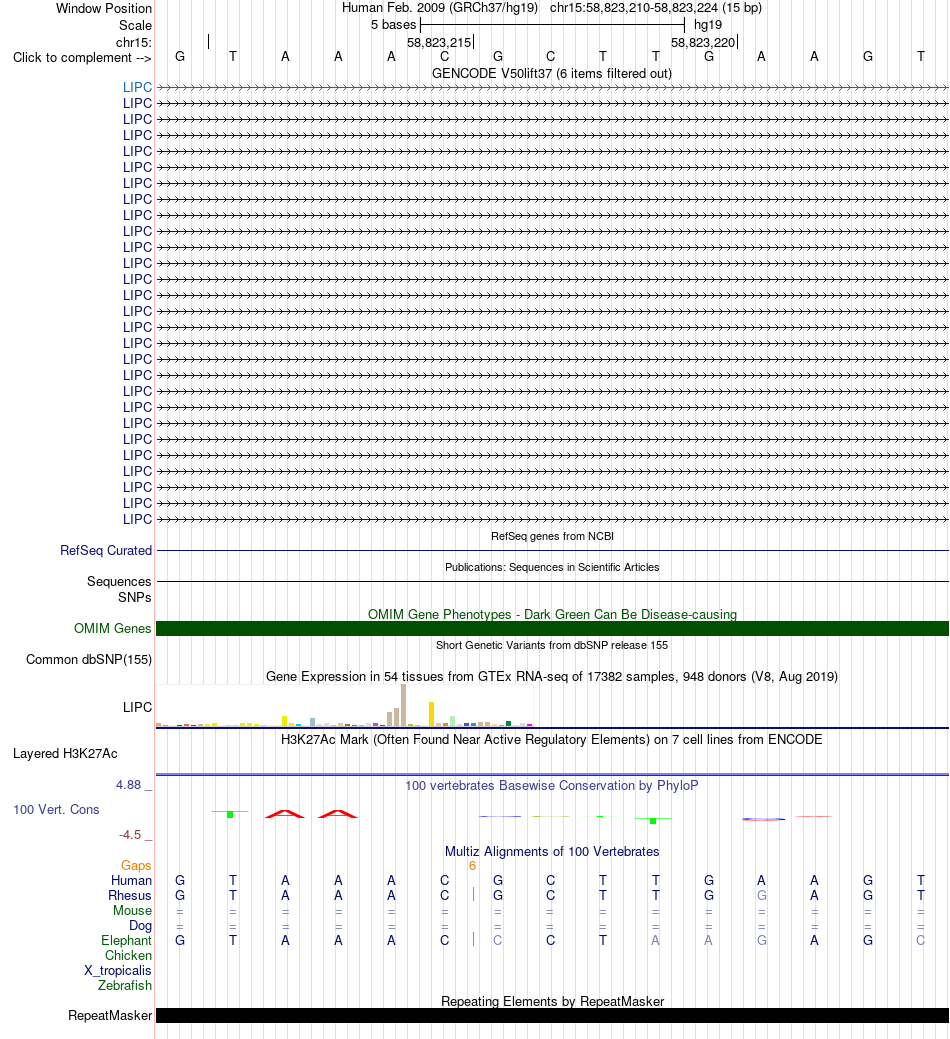
Task: Open GENCODE V50lift37 track title
Action: pos(552,74)
